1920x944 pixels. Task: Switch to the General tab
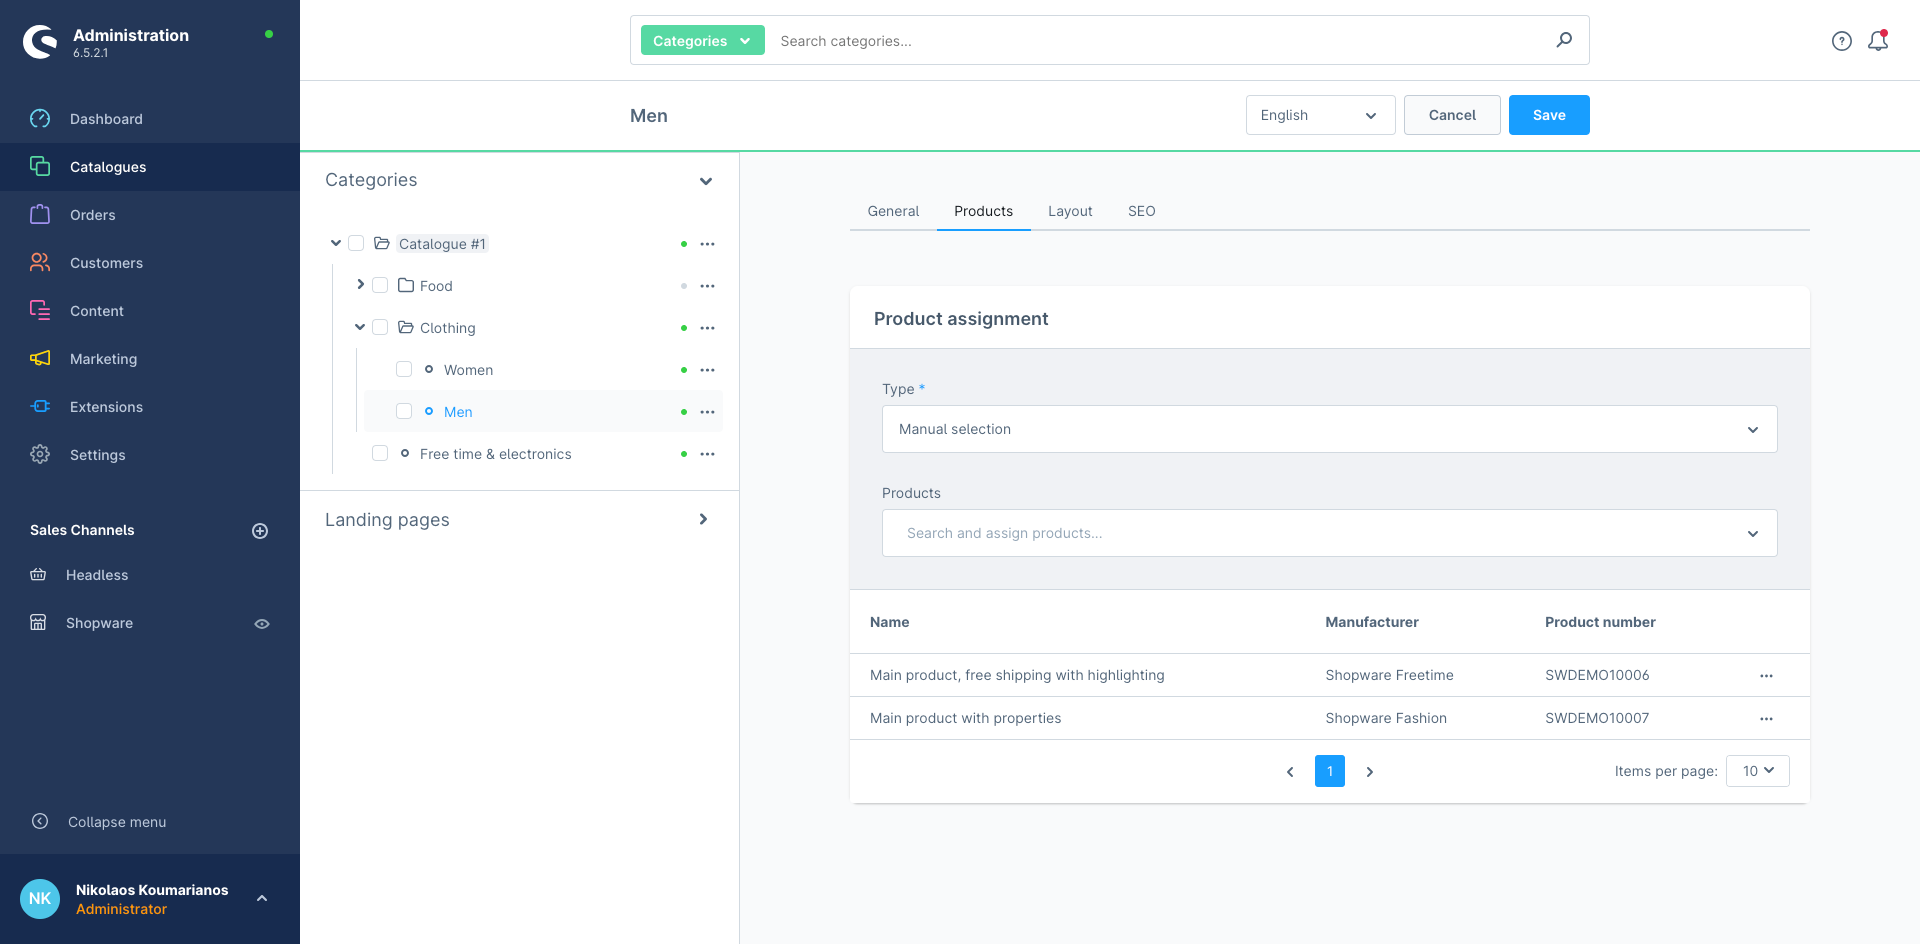click(893, 211)
